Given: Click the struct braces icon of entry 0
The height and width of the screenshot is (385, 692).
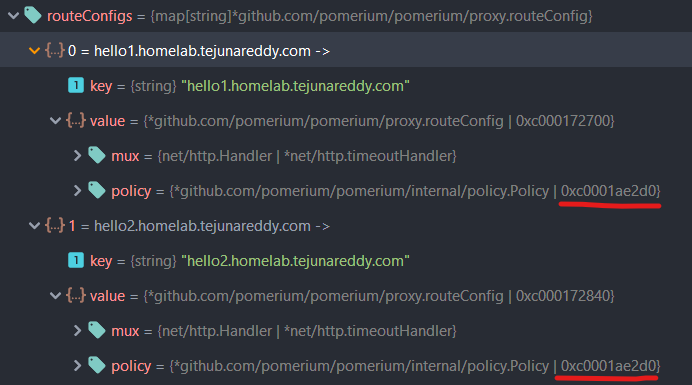Looking at the screenshot, I should (x=55, y=50).
